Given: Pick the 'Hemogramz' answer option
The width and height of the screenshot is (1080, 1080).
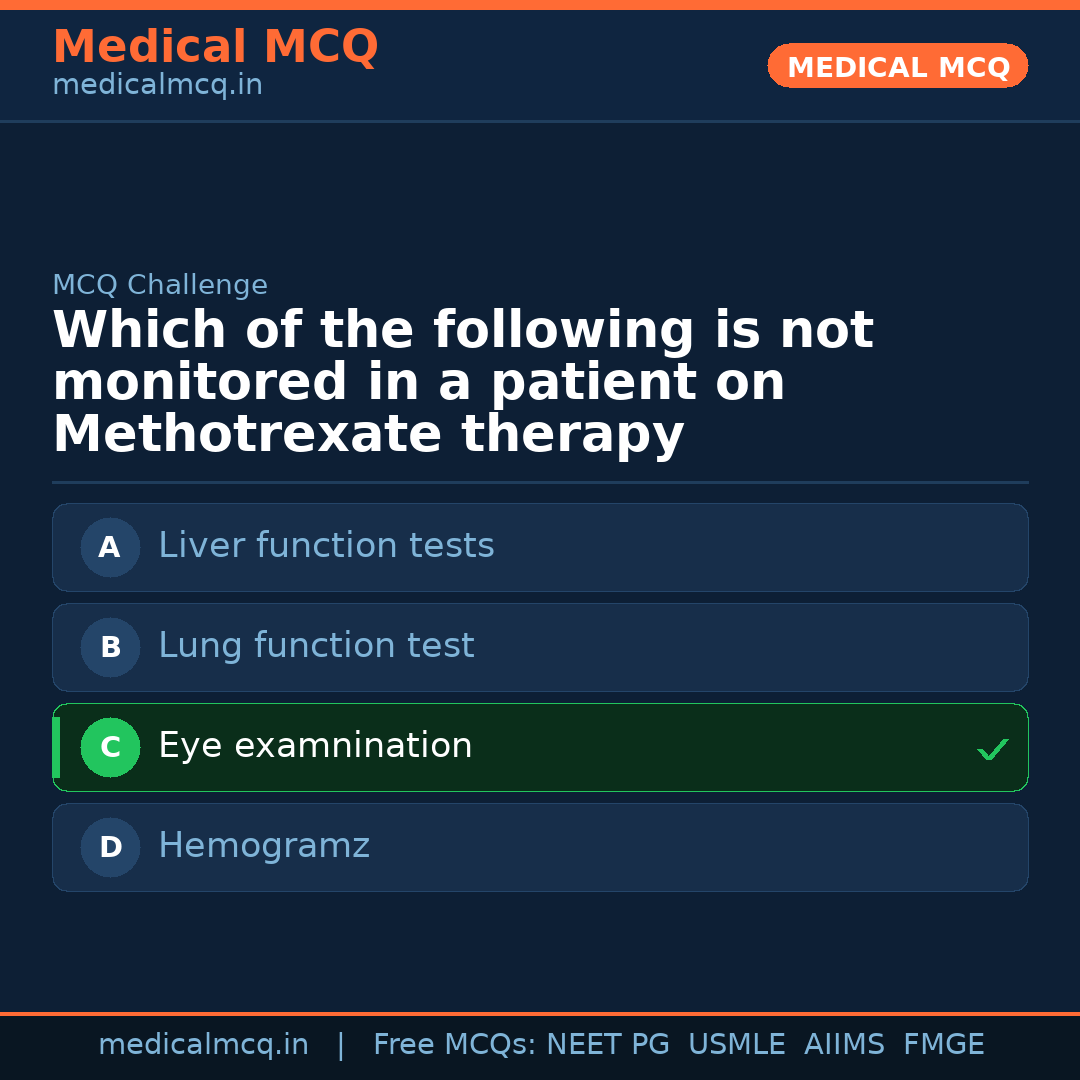Looking at the screenshot, I should 264,846.
